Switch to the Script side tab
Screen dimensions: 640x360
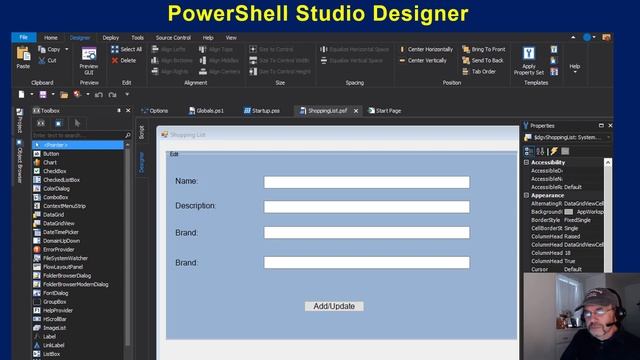142,132
